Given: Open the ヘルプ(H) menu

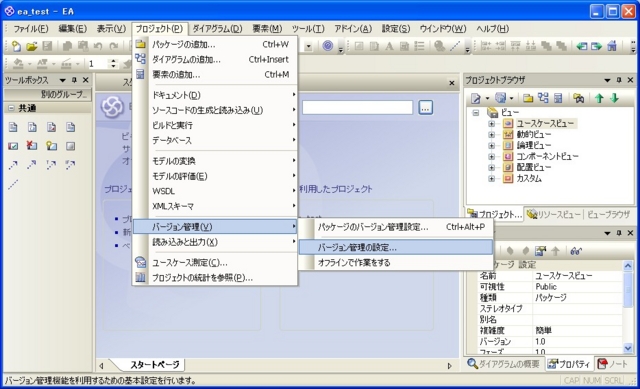Looking at the screenshot, I should pyautogui.click(x=492, y=29).
